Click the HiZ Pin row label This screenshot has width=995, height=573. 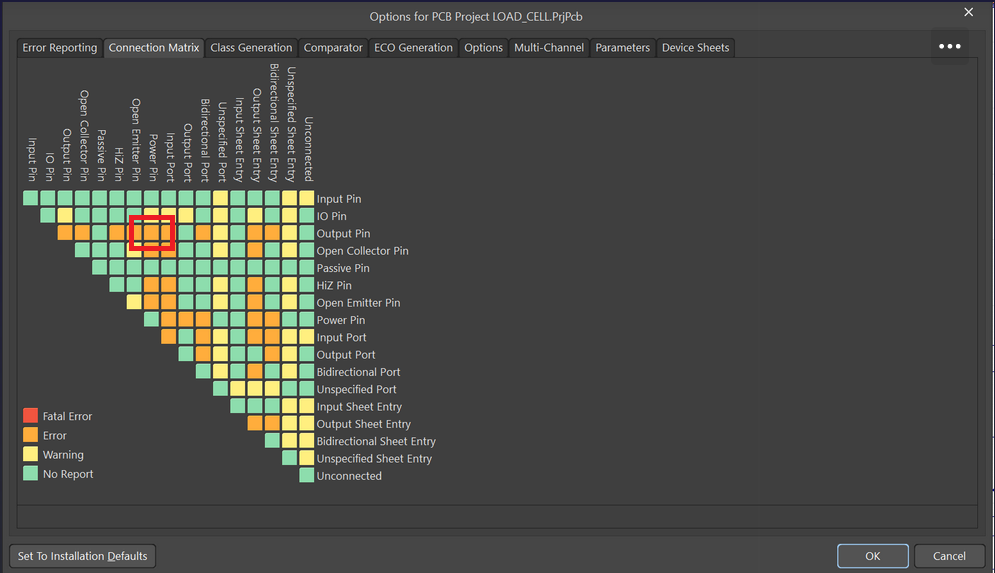334,286
